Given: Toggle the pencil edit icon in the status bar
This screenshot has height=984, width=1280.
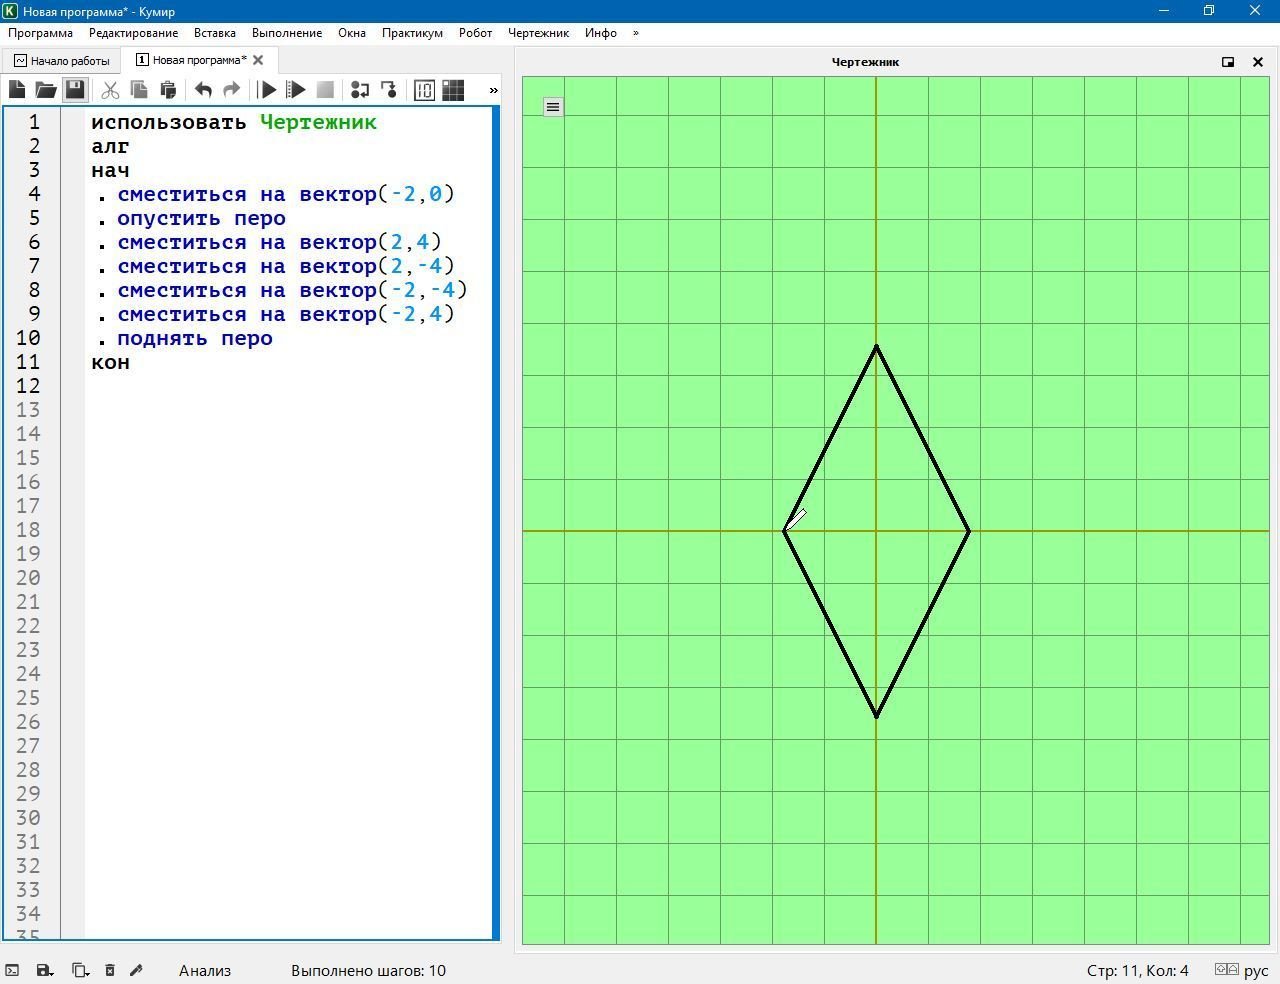Looking at the screenshot, I should tap(137, 970).
